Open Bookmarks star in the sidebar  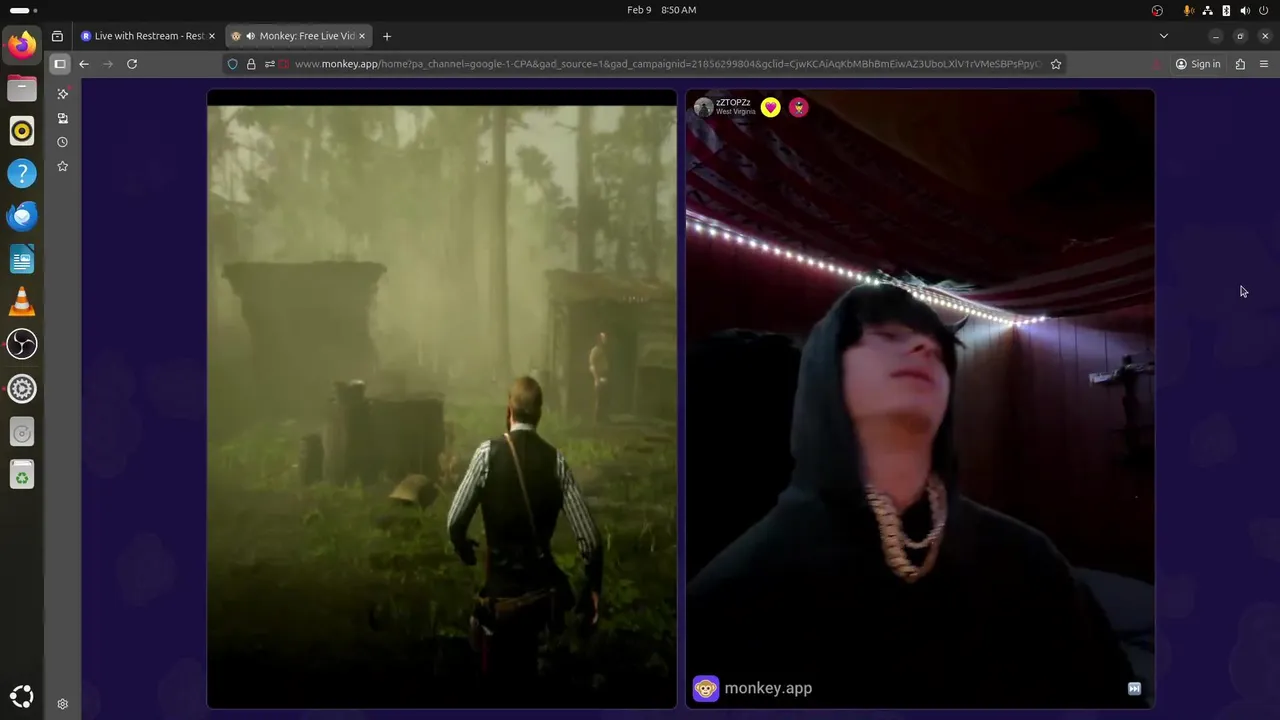click(x=62, y=166)
